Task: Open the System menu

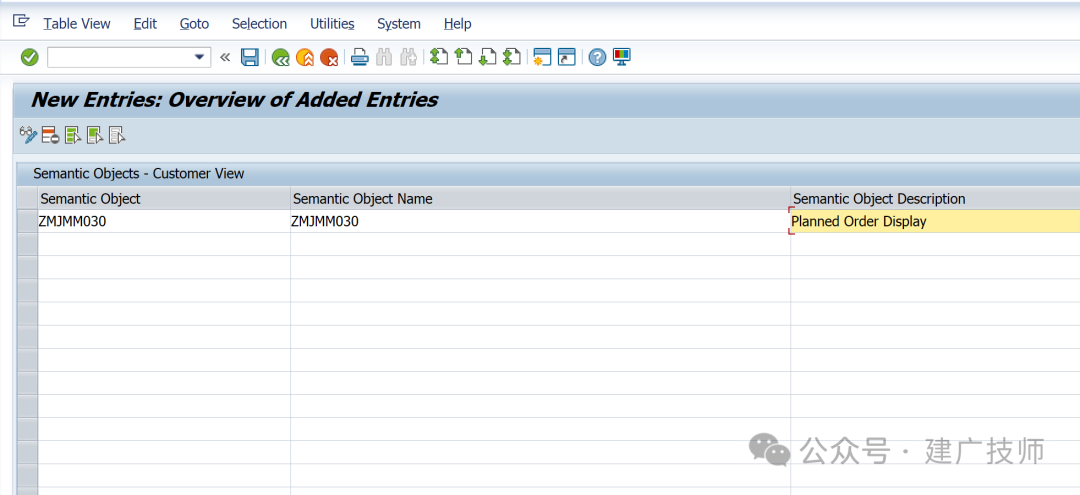Action: click(399, 23)
